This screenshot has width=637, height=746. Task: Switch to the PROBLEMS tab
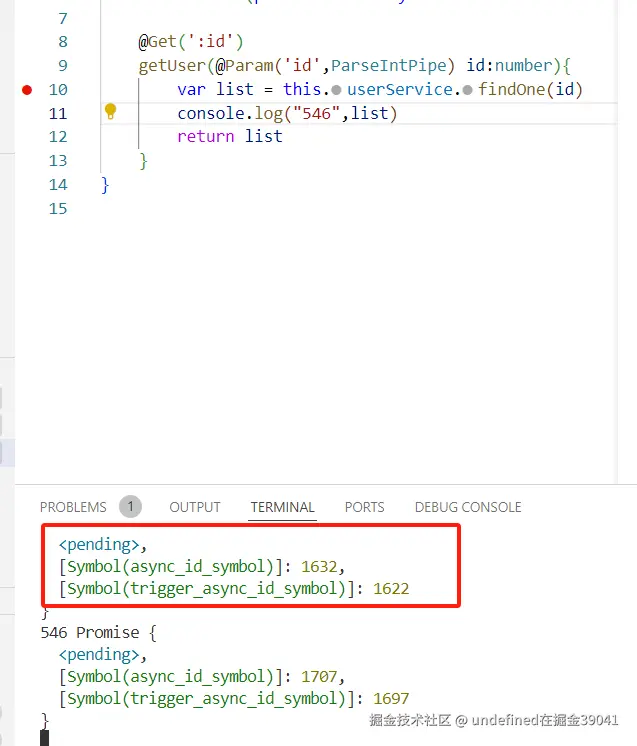[x=73, y=507]
